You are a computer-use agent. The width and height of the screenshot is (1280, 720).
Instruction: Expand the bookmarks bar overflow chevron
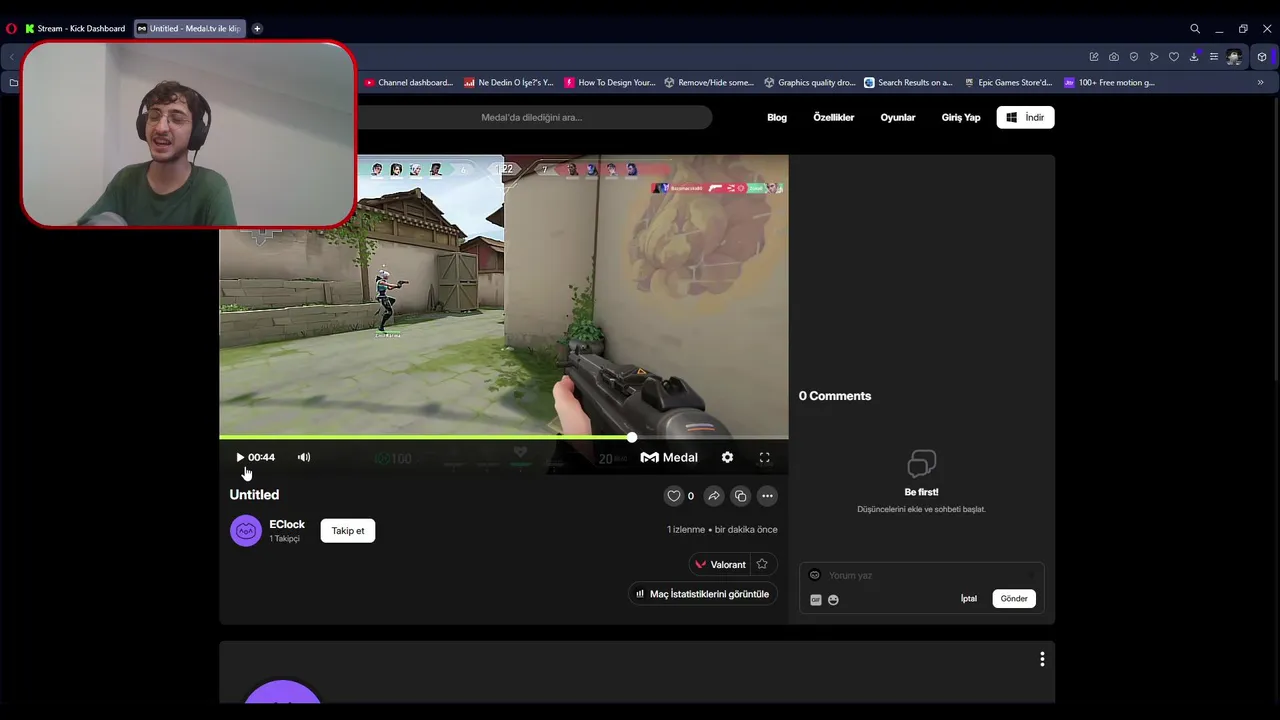click(1260, 83)
